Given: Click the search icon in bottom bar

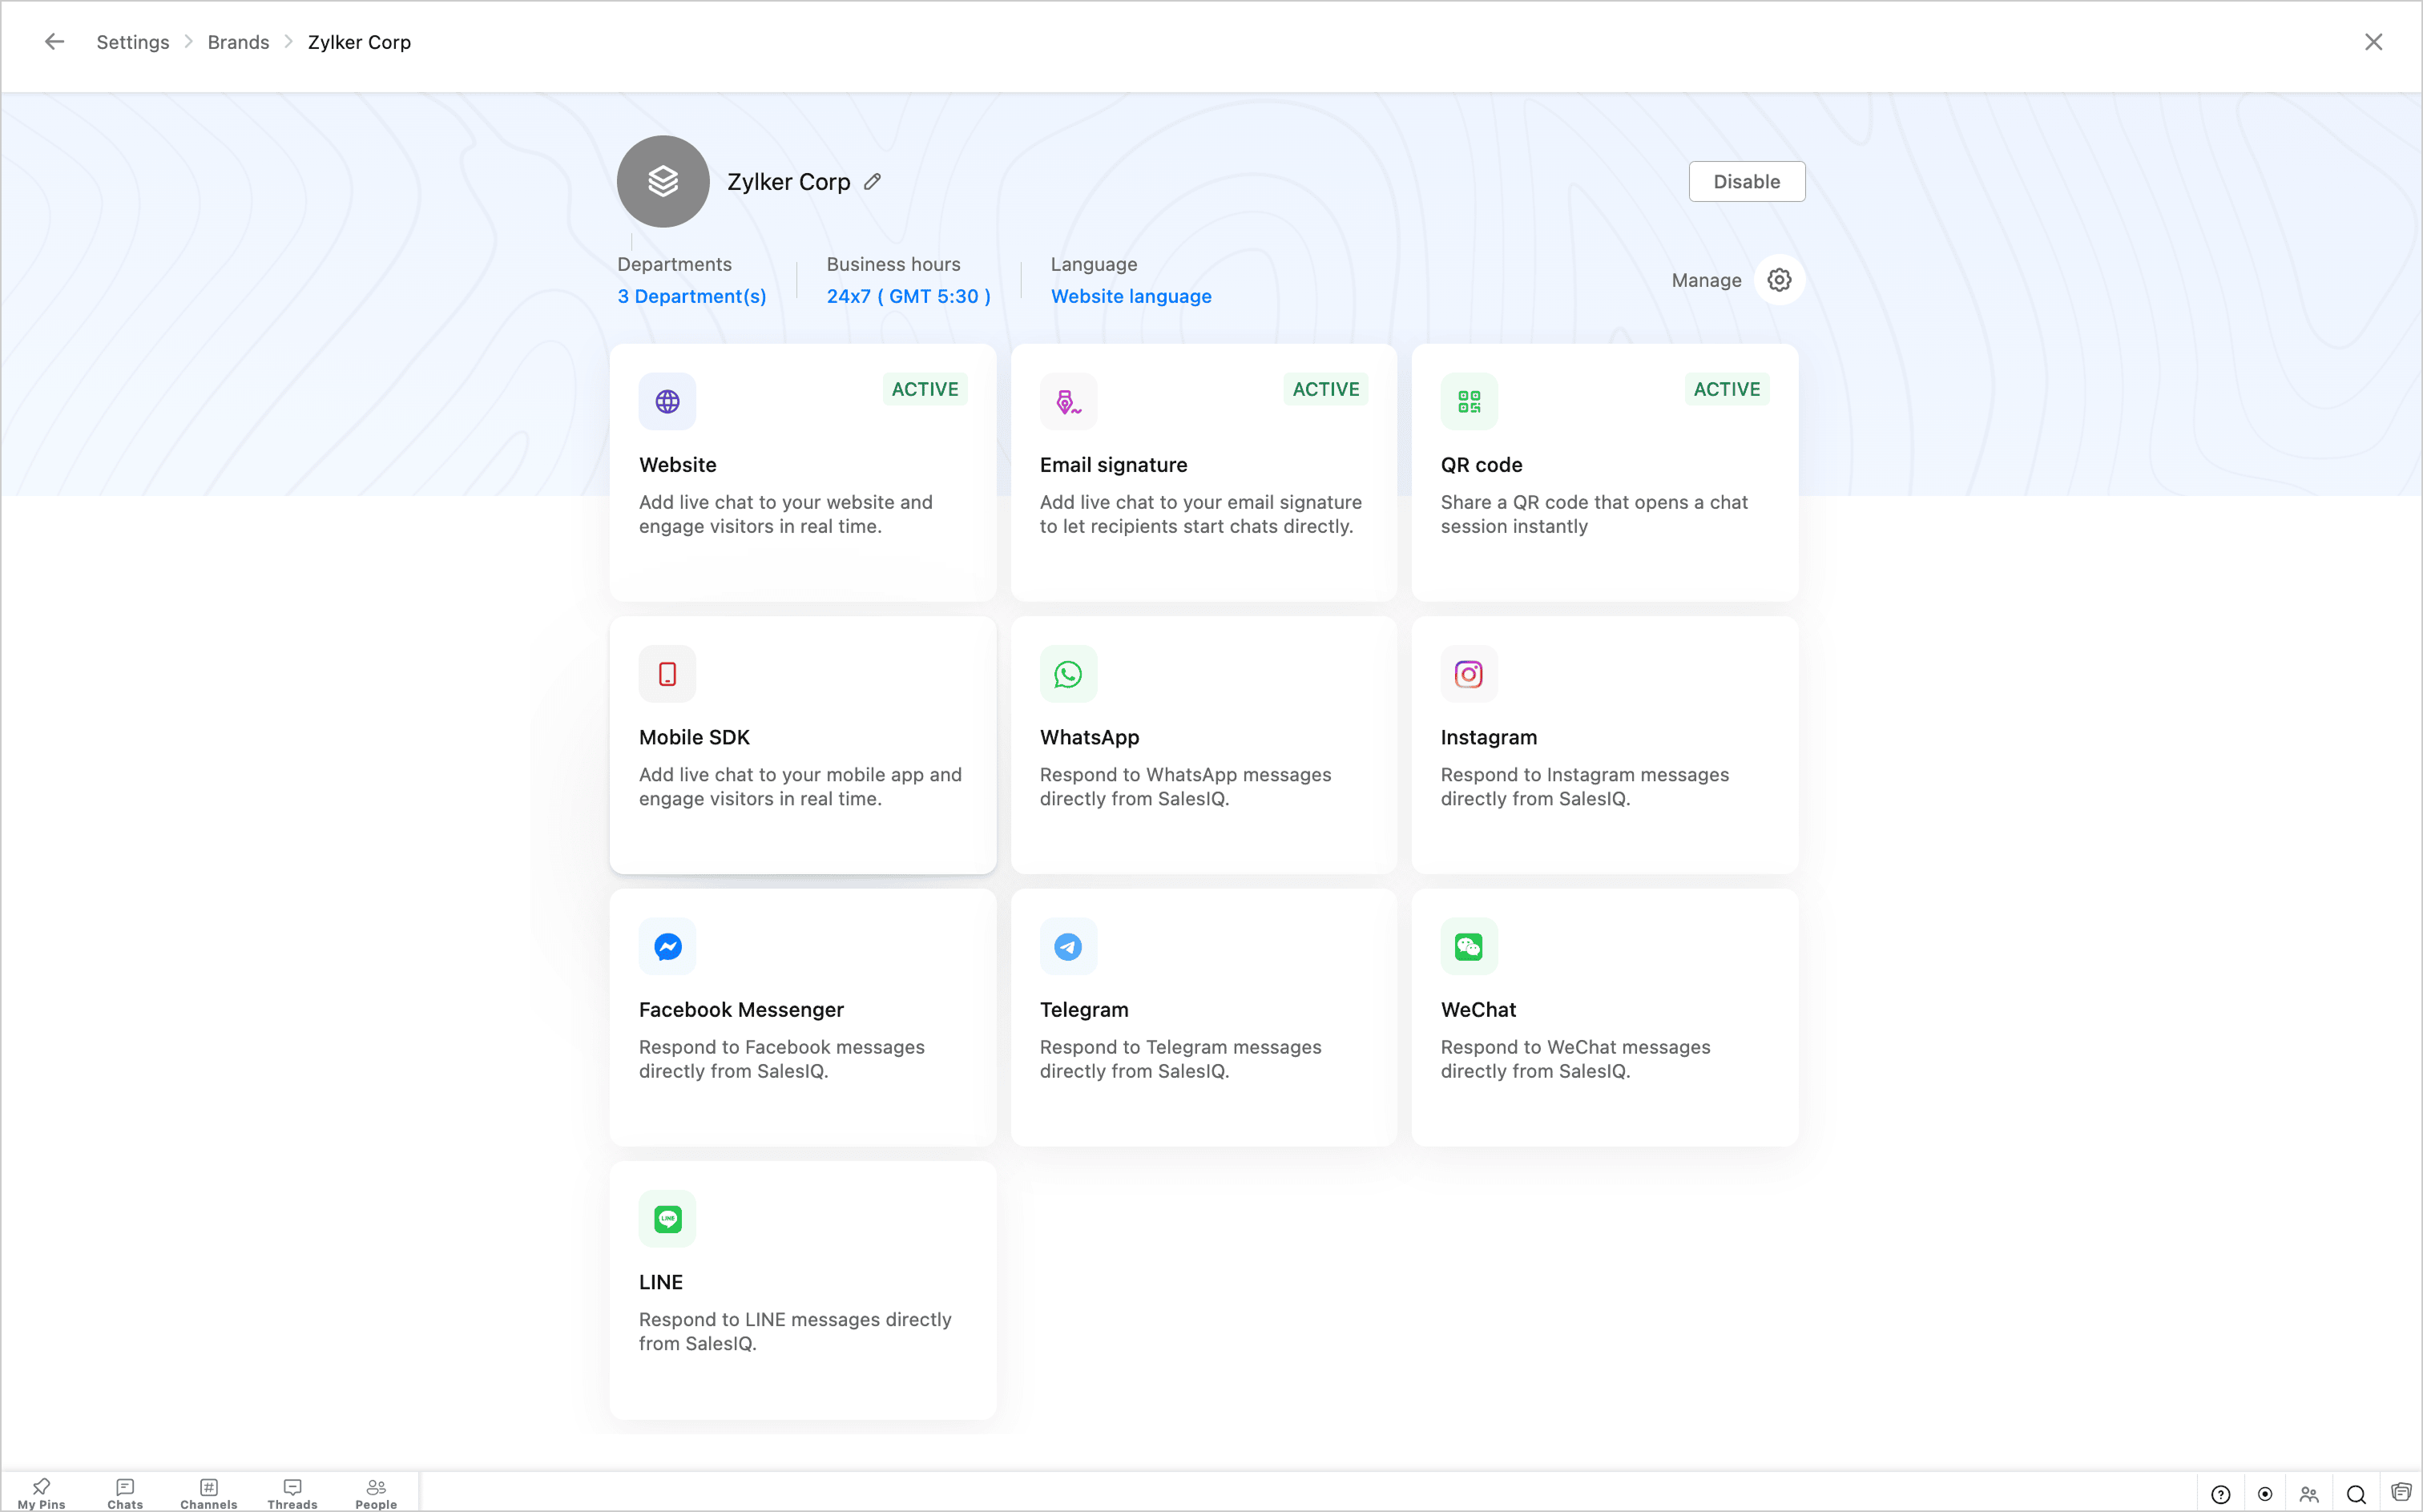Looking at the screenshot, I should click(x=2355, y=1494).
